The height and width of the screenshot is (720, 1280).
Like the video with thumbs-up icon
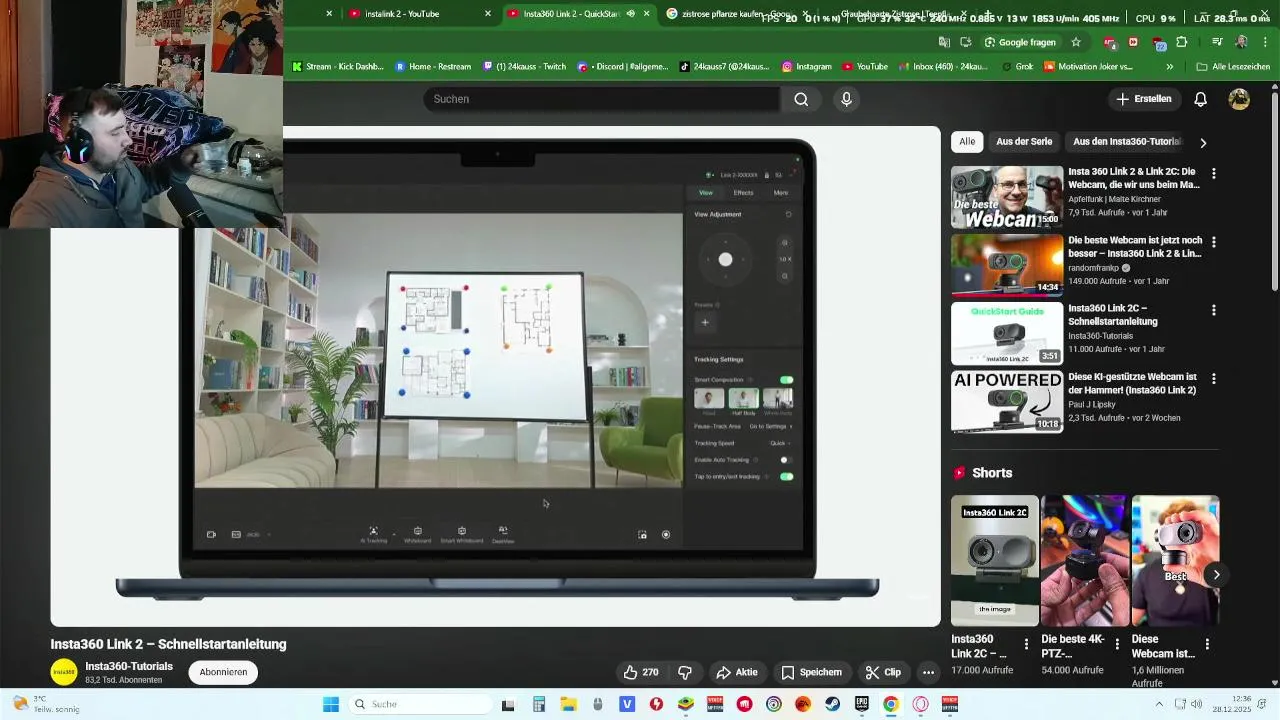(640, 672)
